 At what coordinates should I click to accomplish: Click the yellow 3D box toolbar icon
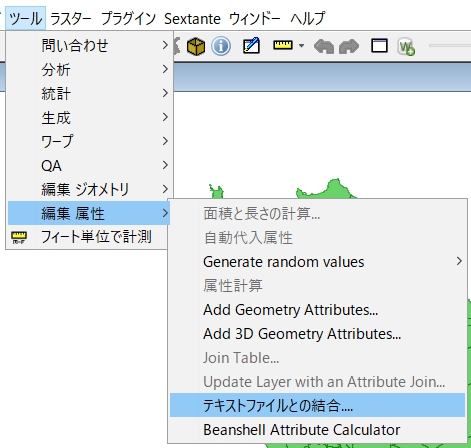tap(196, 46)
